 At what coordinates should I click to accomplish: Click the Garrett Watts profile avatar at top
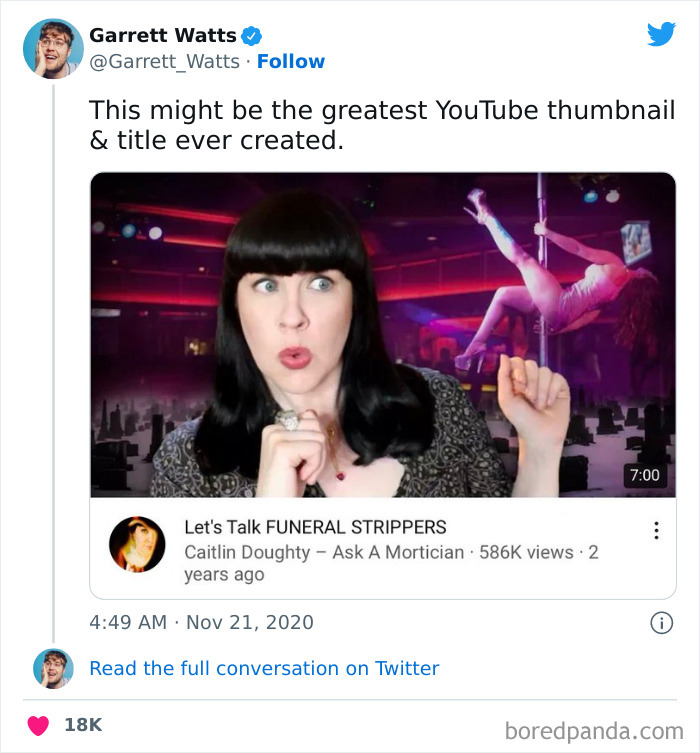coord(53,47)
